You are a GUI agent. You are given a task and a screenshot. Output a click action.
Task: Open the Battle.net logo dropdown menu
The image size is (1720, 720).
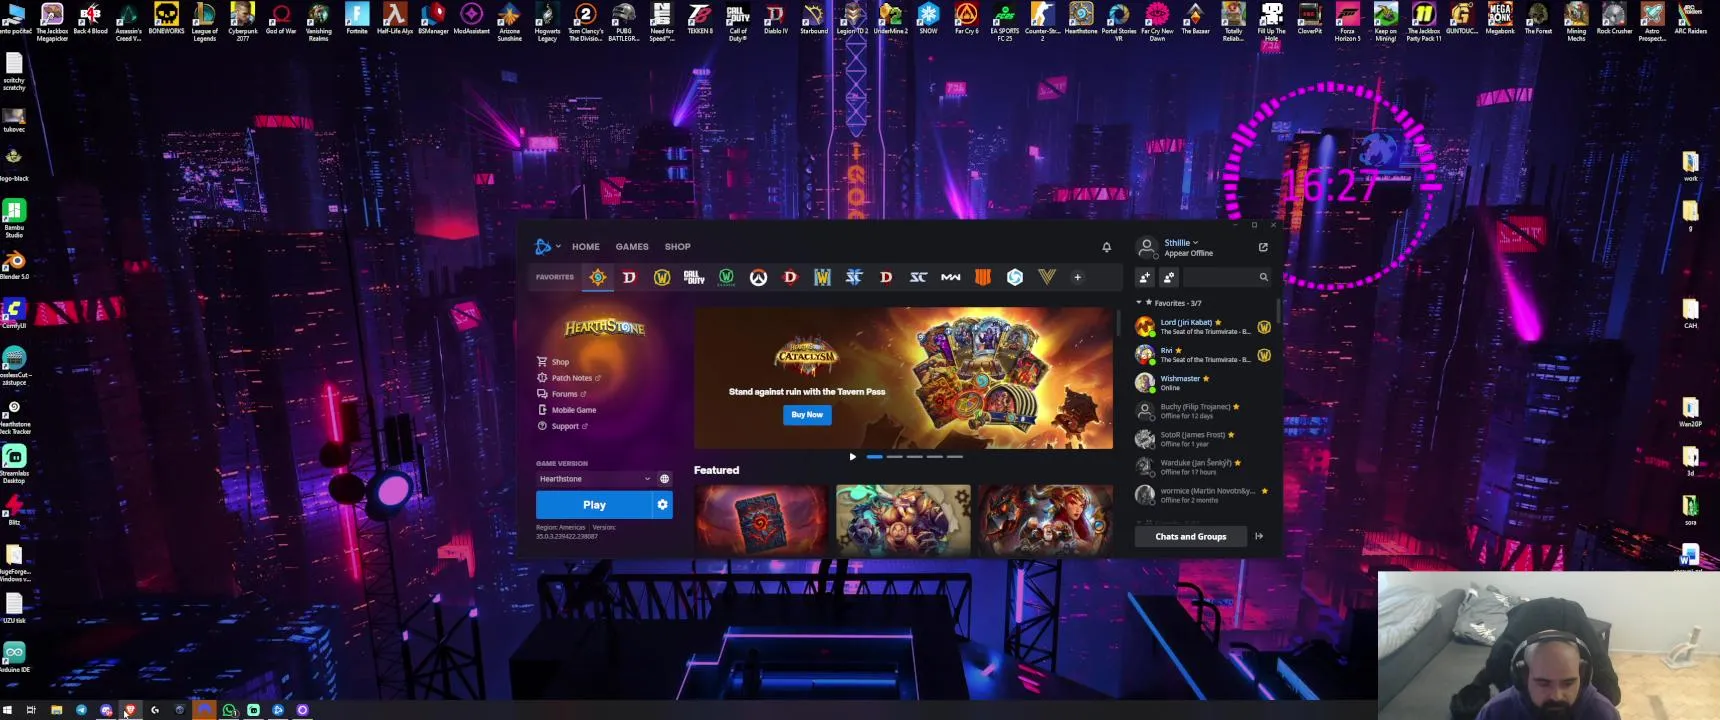(x=548, y=246)
